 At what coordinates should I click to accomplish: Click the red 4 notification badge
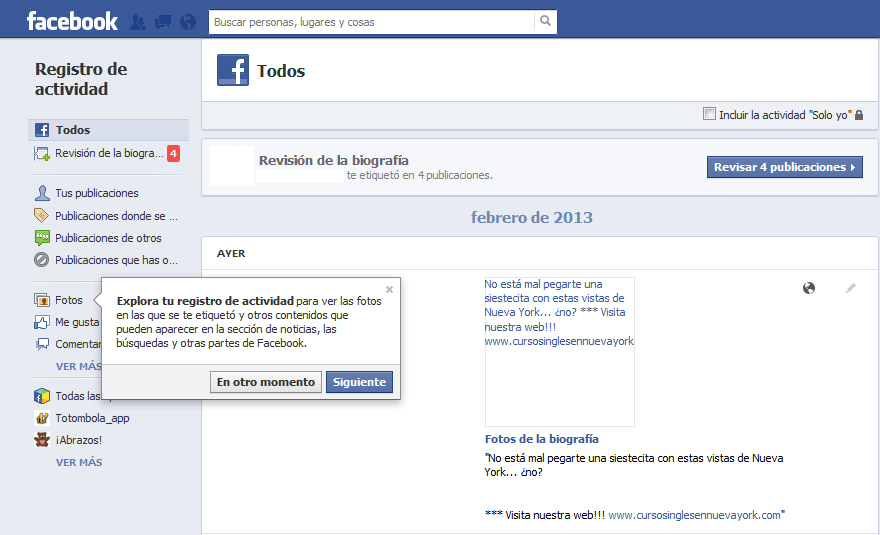tap(173, 153)
